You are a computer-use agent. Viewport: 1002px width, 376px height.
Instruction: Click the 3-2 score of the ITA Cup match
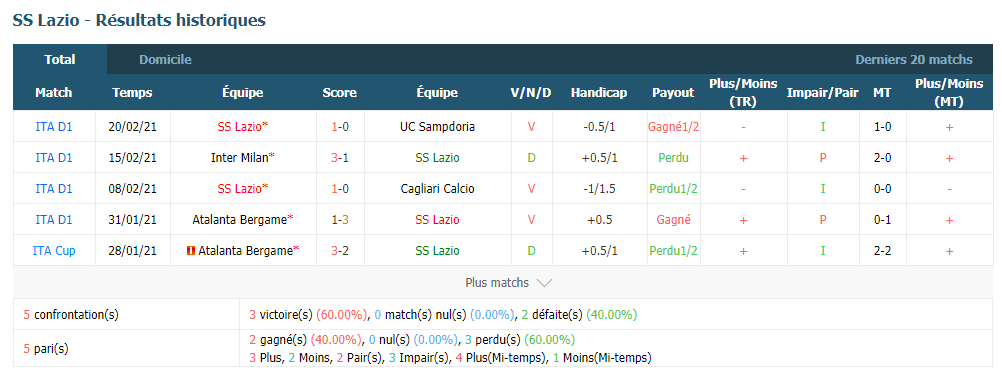[x=339, y=251]
